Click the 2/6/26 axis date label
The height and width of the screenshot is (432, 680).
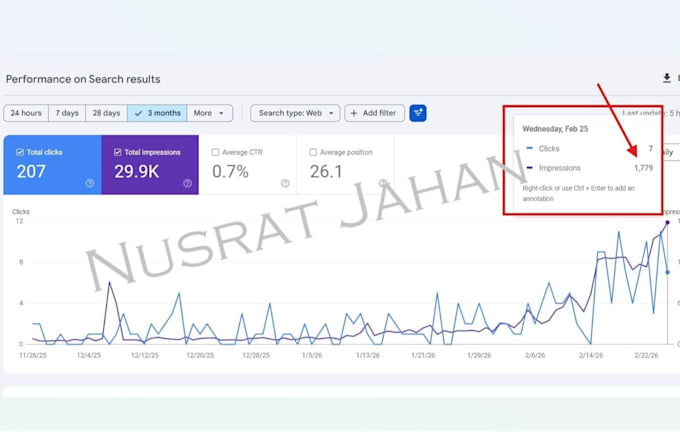click(x=535, y=355)
